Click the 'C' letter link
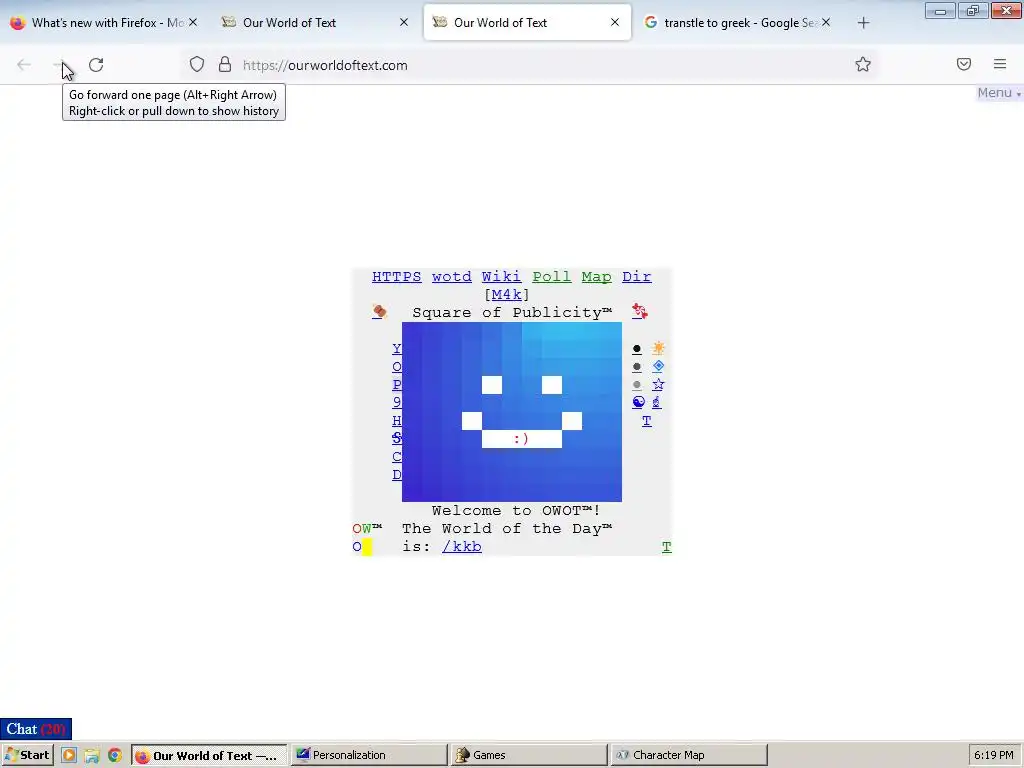Screen dimensions: 1024x768 click(396, 456)
